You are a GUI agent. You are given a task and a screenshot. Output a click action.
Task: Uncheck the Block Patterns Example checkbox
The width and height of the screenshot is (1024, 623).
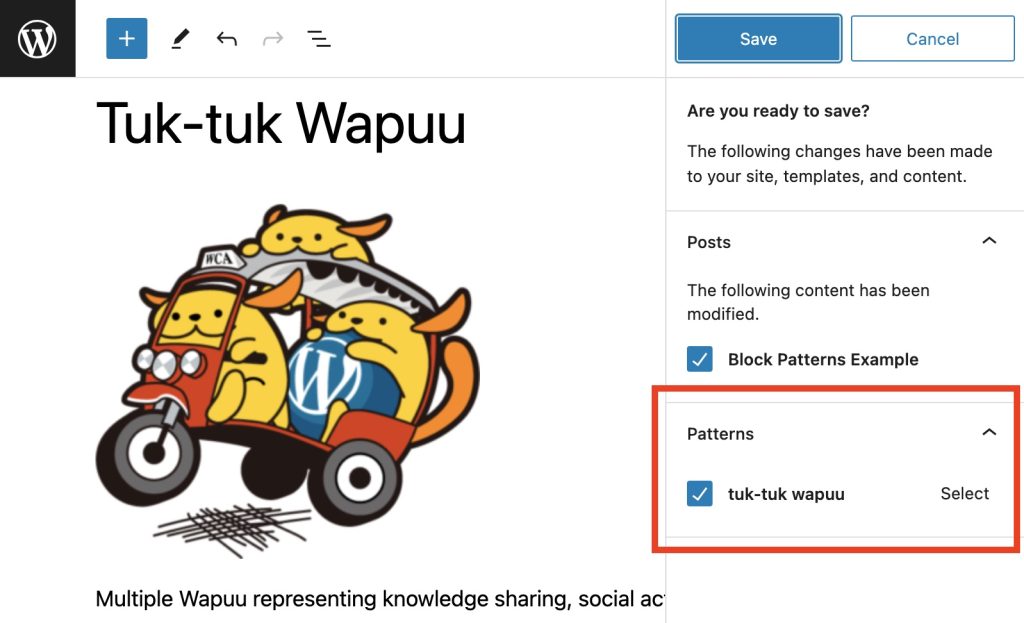tap(700, 359)
